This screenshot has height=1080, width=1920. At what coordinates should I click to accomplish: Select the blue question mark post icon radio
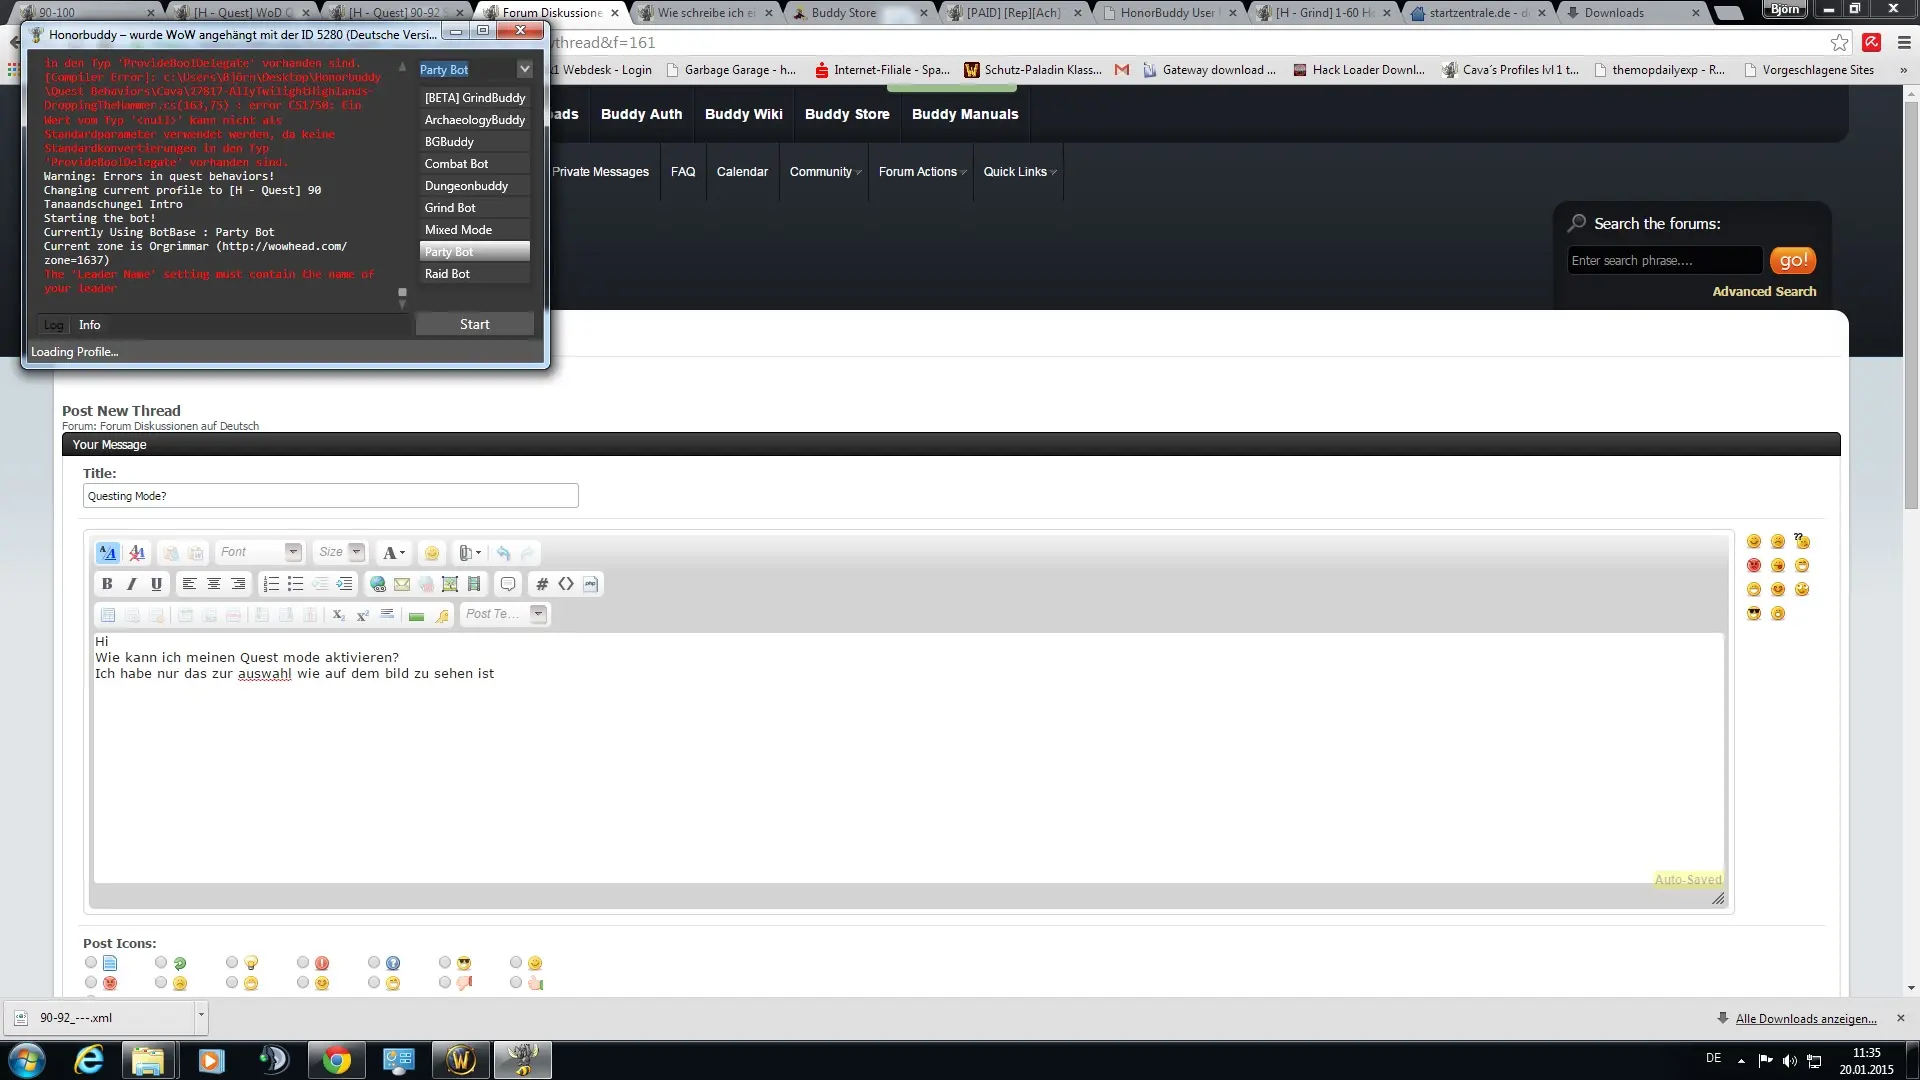[374, 962]
